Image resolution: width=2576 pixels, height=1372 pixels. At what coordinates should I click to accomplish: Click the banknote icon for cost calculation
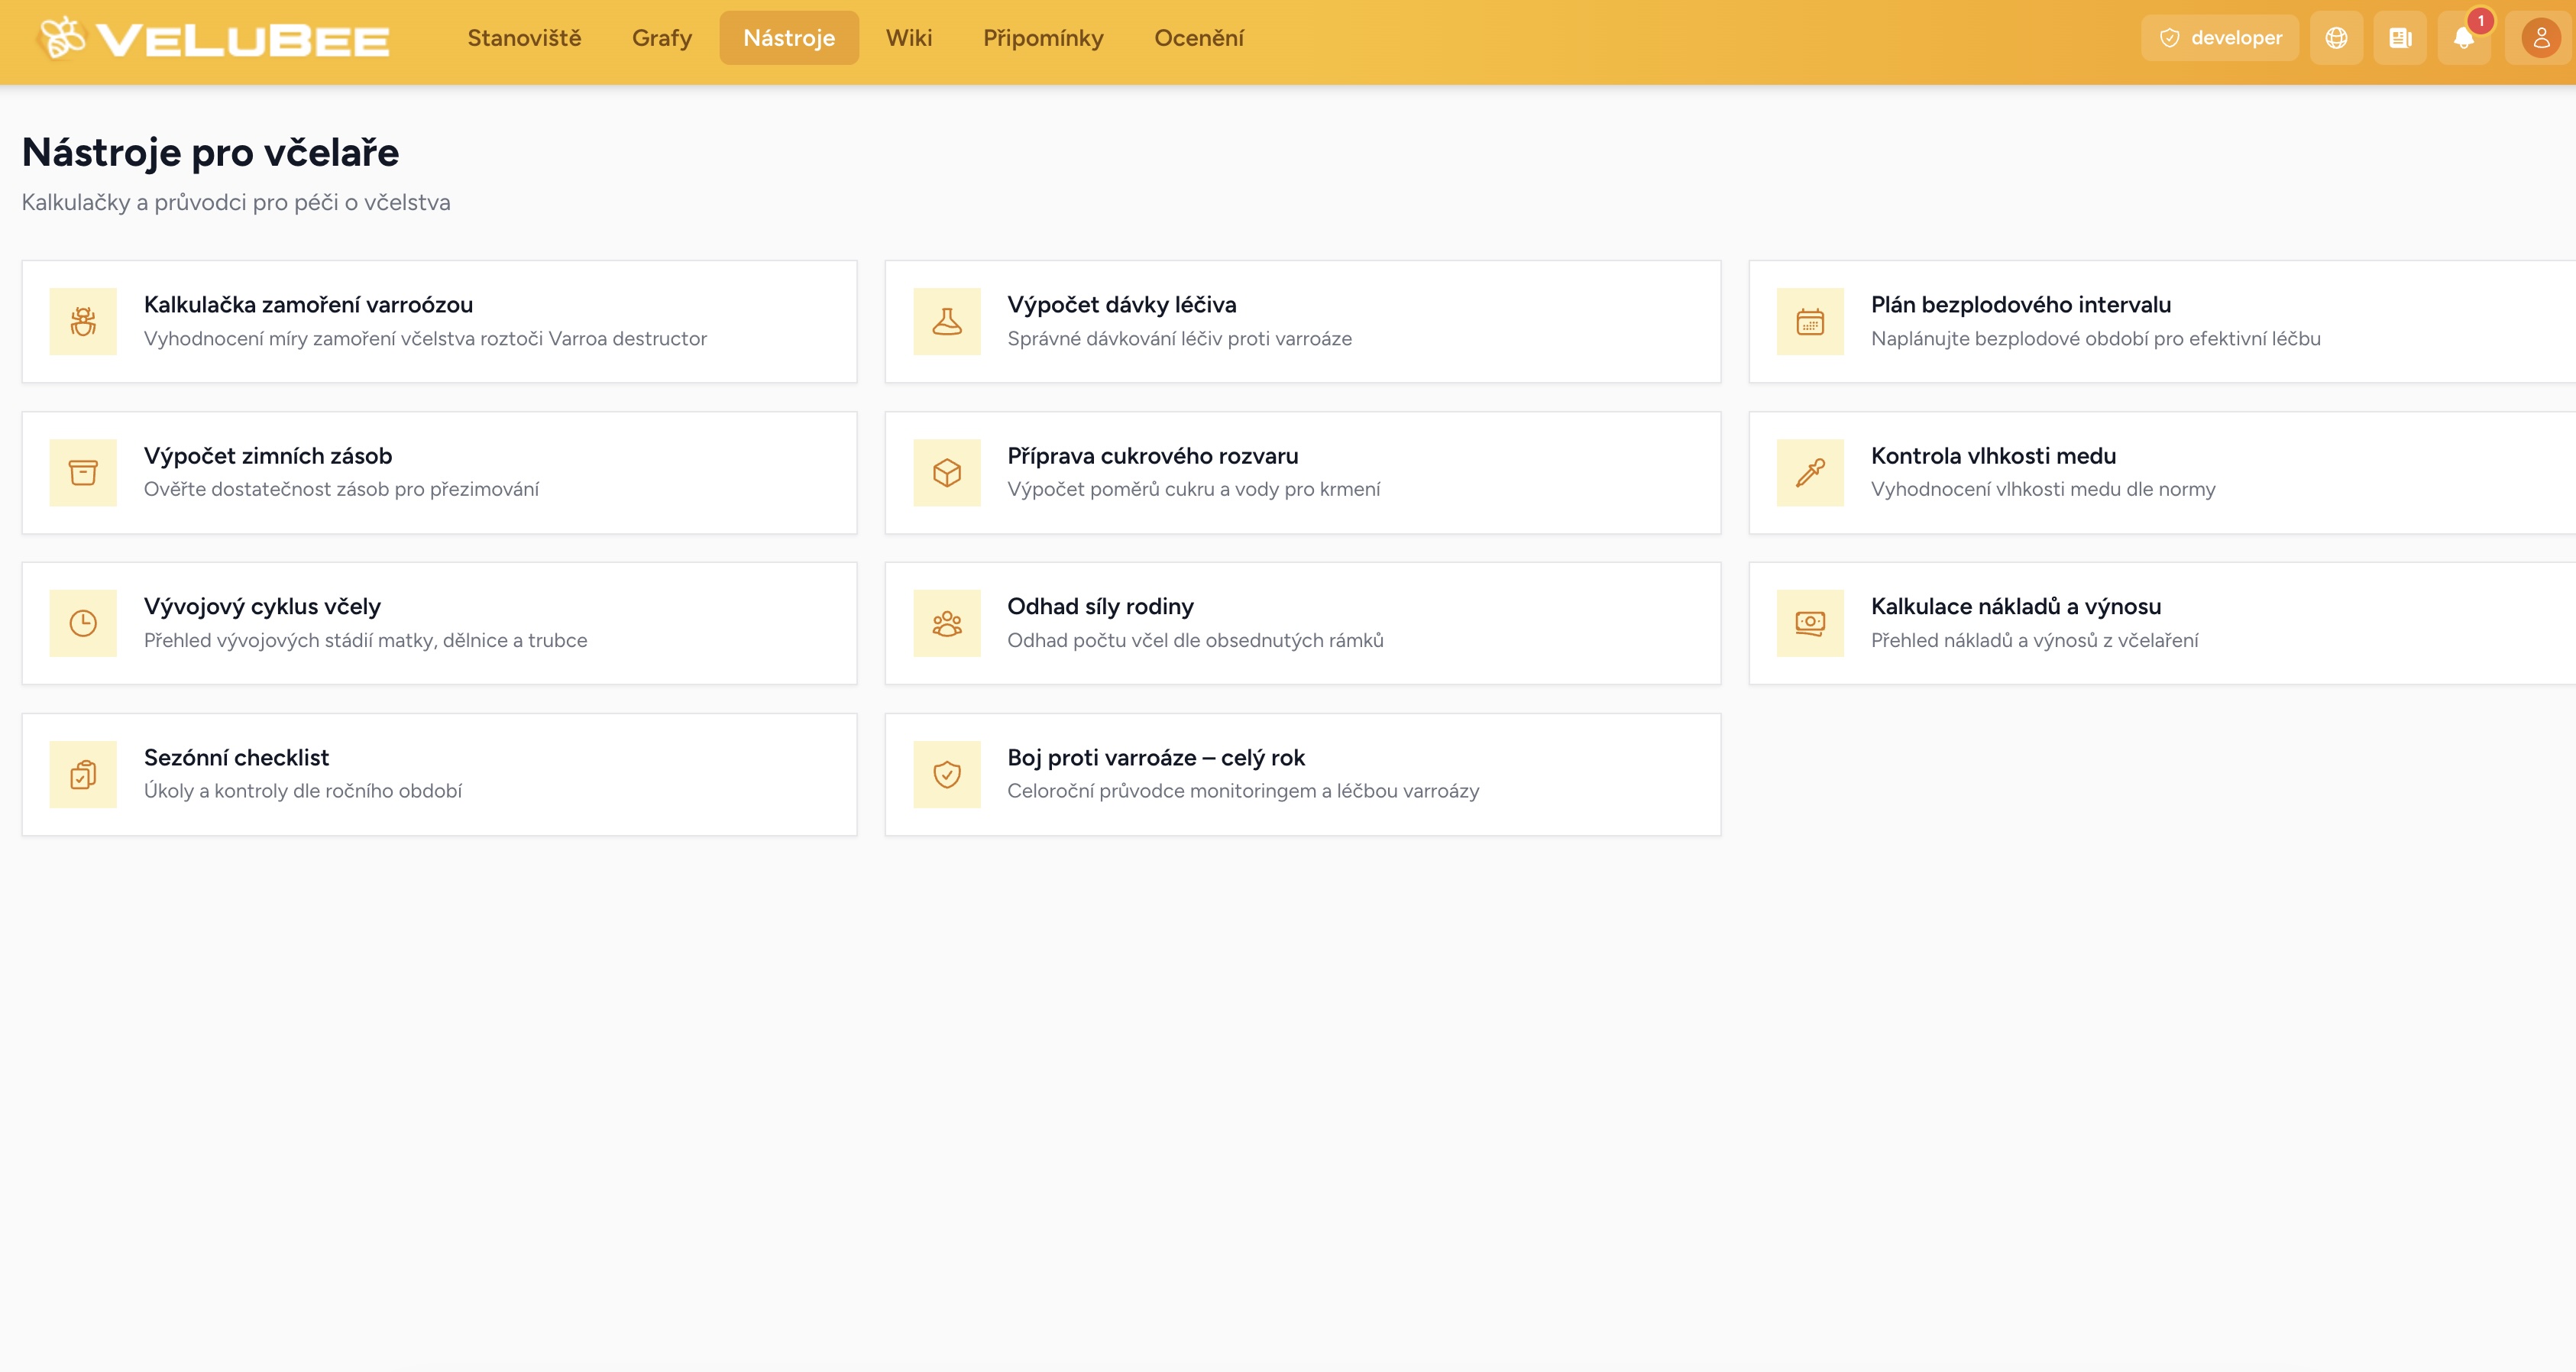1809,623
